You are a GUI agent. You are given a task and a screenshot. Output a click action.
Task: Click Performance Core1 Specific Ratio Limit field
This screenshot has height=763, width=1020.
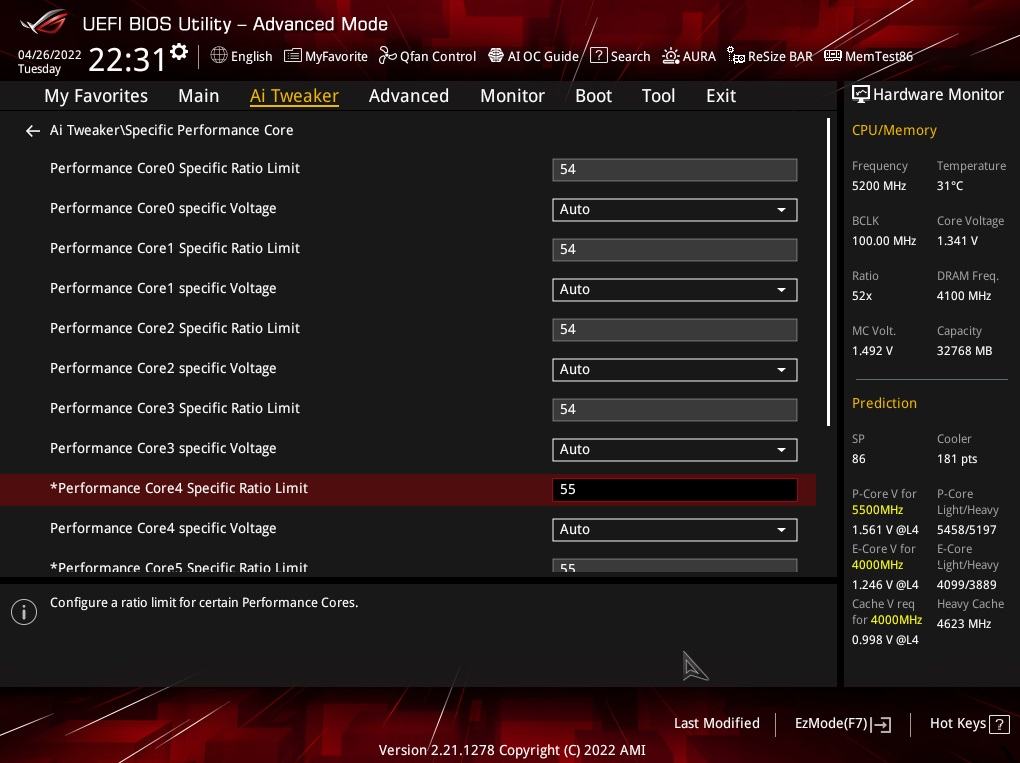click(675, 250)
